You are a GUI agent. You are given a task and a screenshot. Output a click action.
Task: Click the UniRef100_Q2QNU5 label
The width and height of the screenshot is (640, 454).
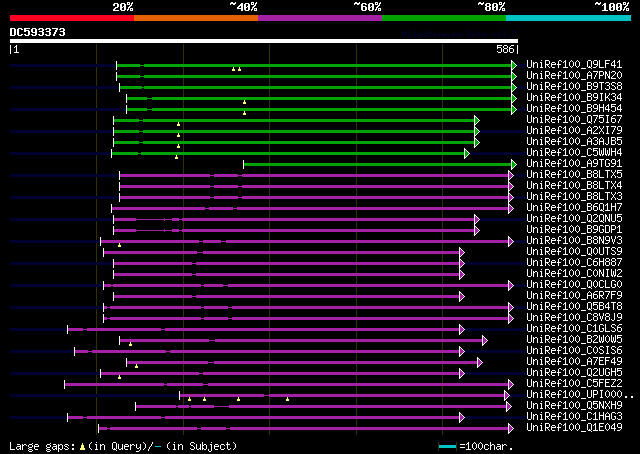click(574, 219)
